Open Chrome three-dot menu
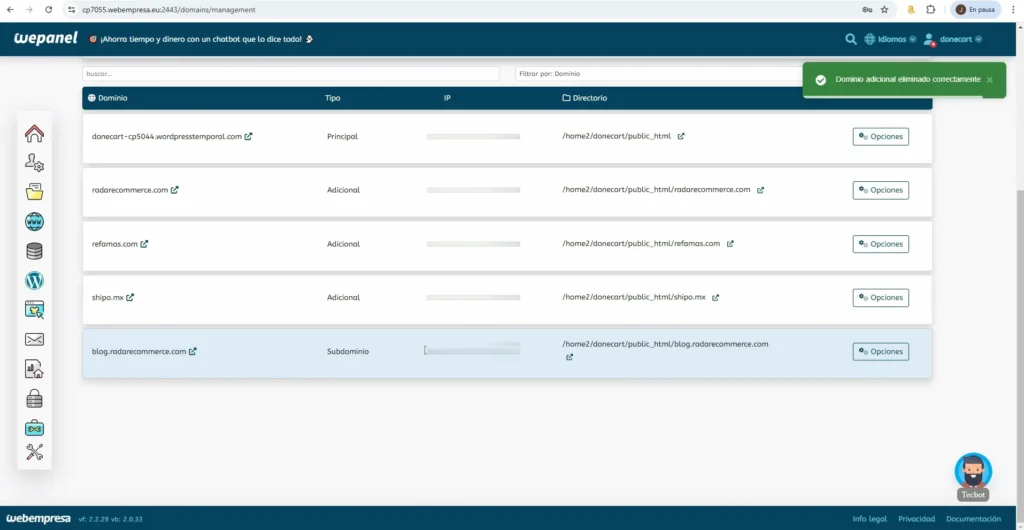The image size is (1024, 530). click(x=1013, y=10)
